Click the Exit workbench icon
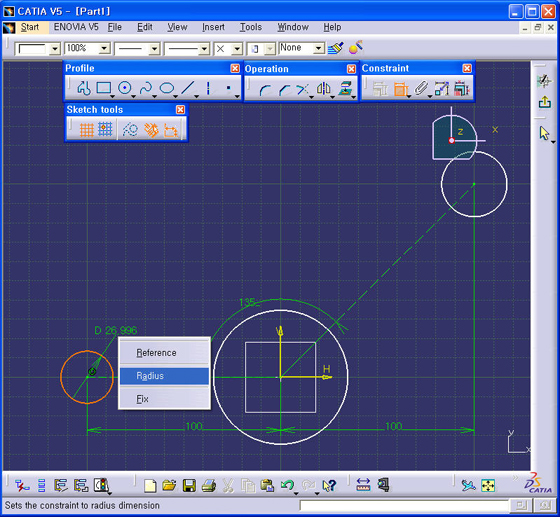This screenshot has width=560, height=517. 545,102
